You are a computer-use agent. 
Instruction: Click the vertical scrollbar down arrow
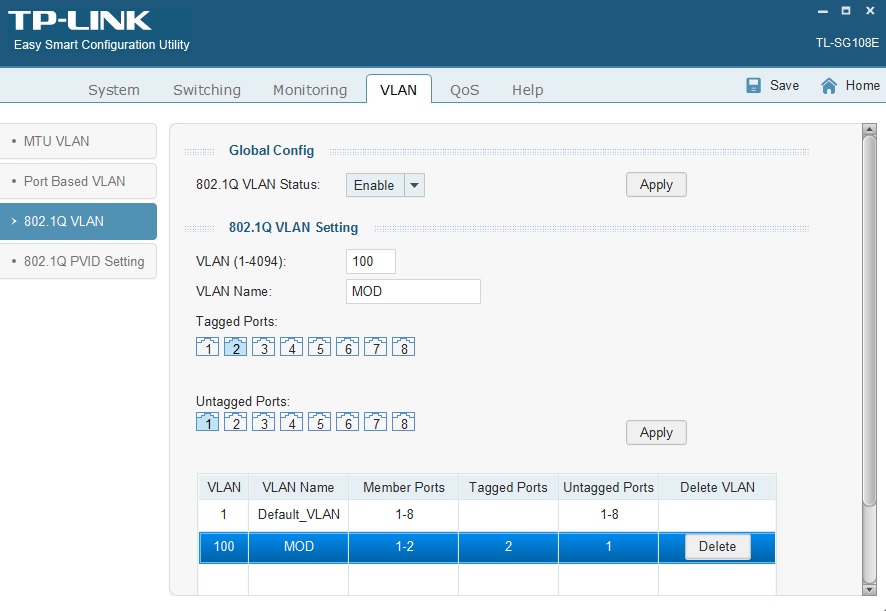coord(869,589)
